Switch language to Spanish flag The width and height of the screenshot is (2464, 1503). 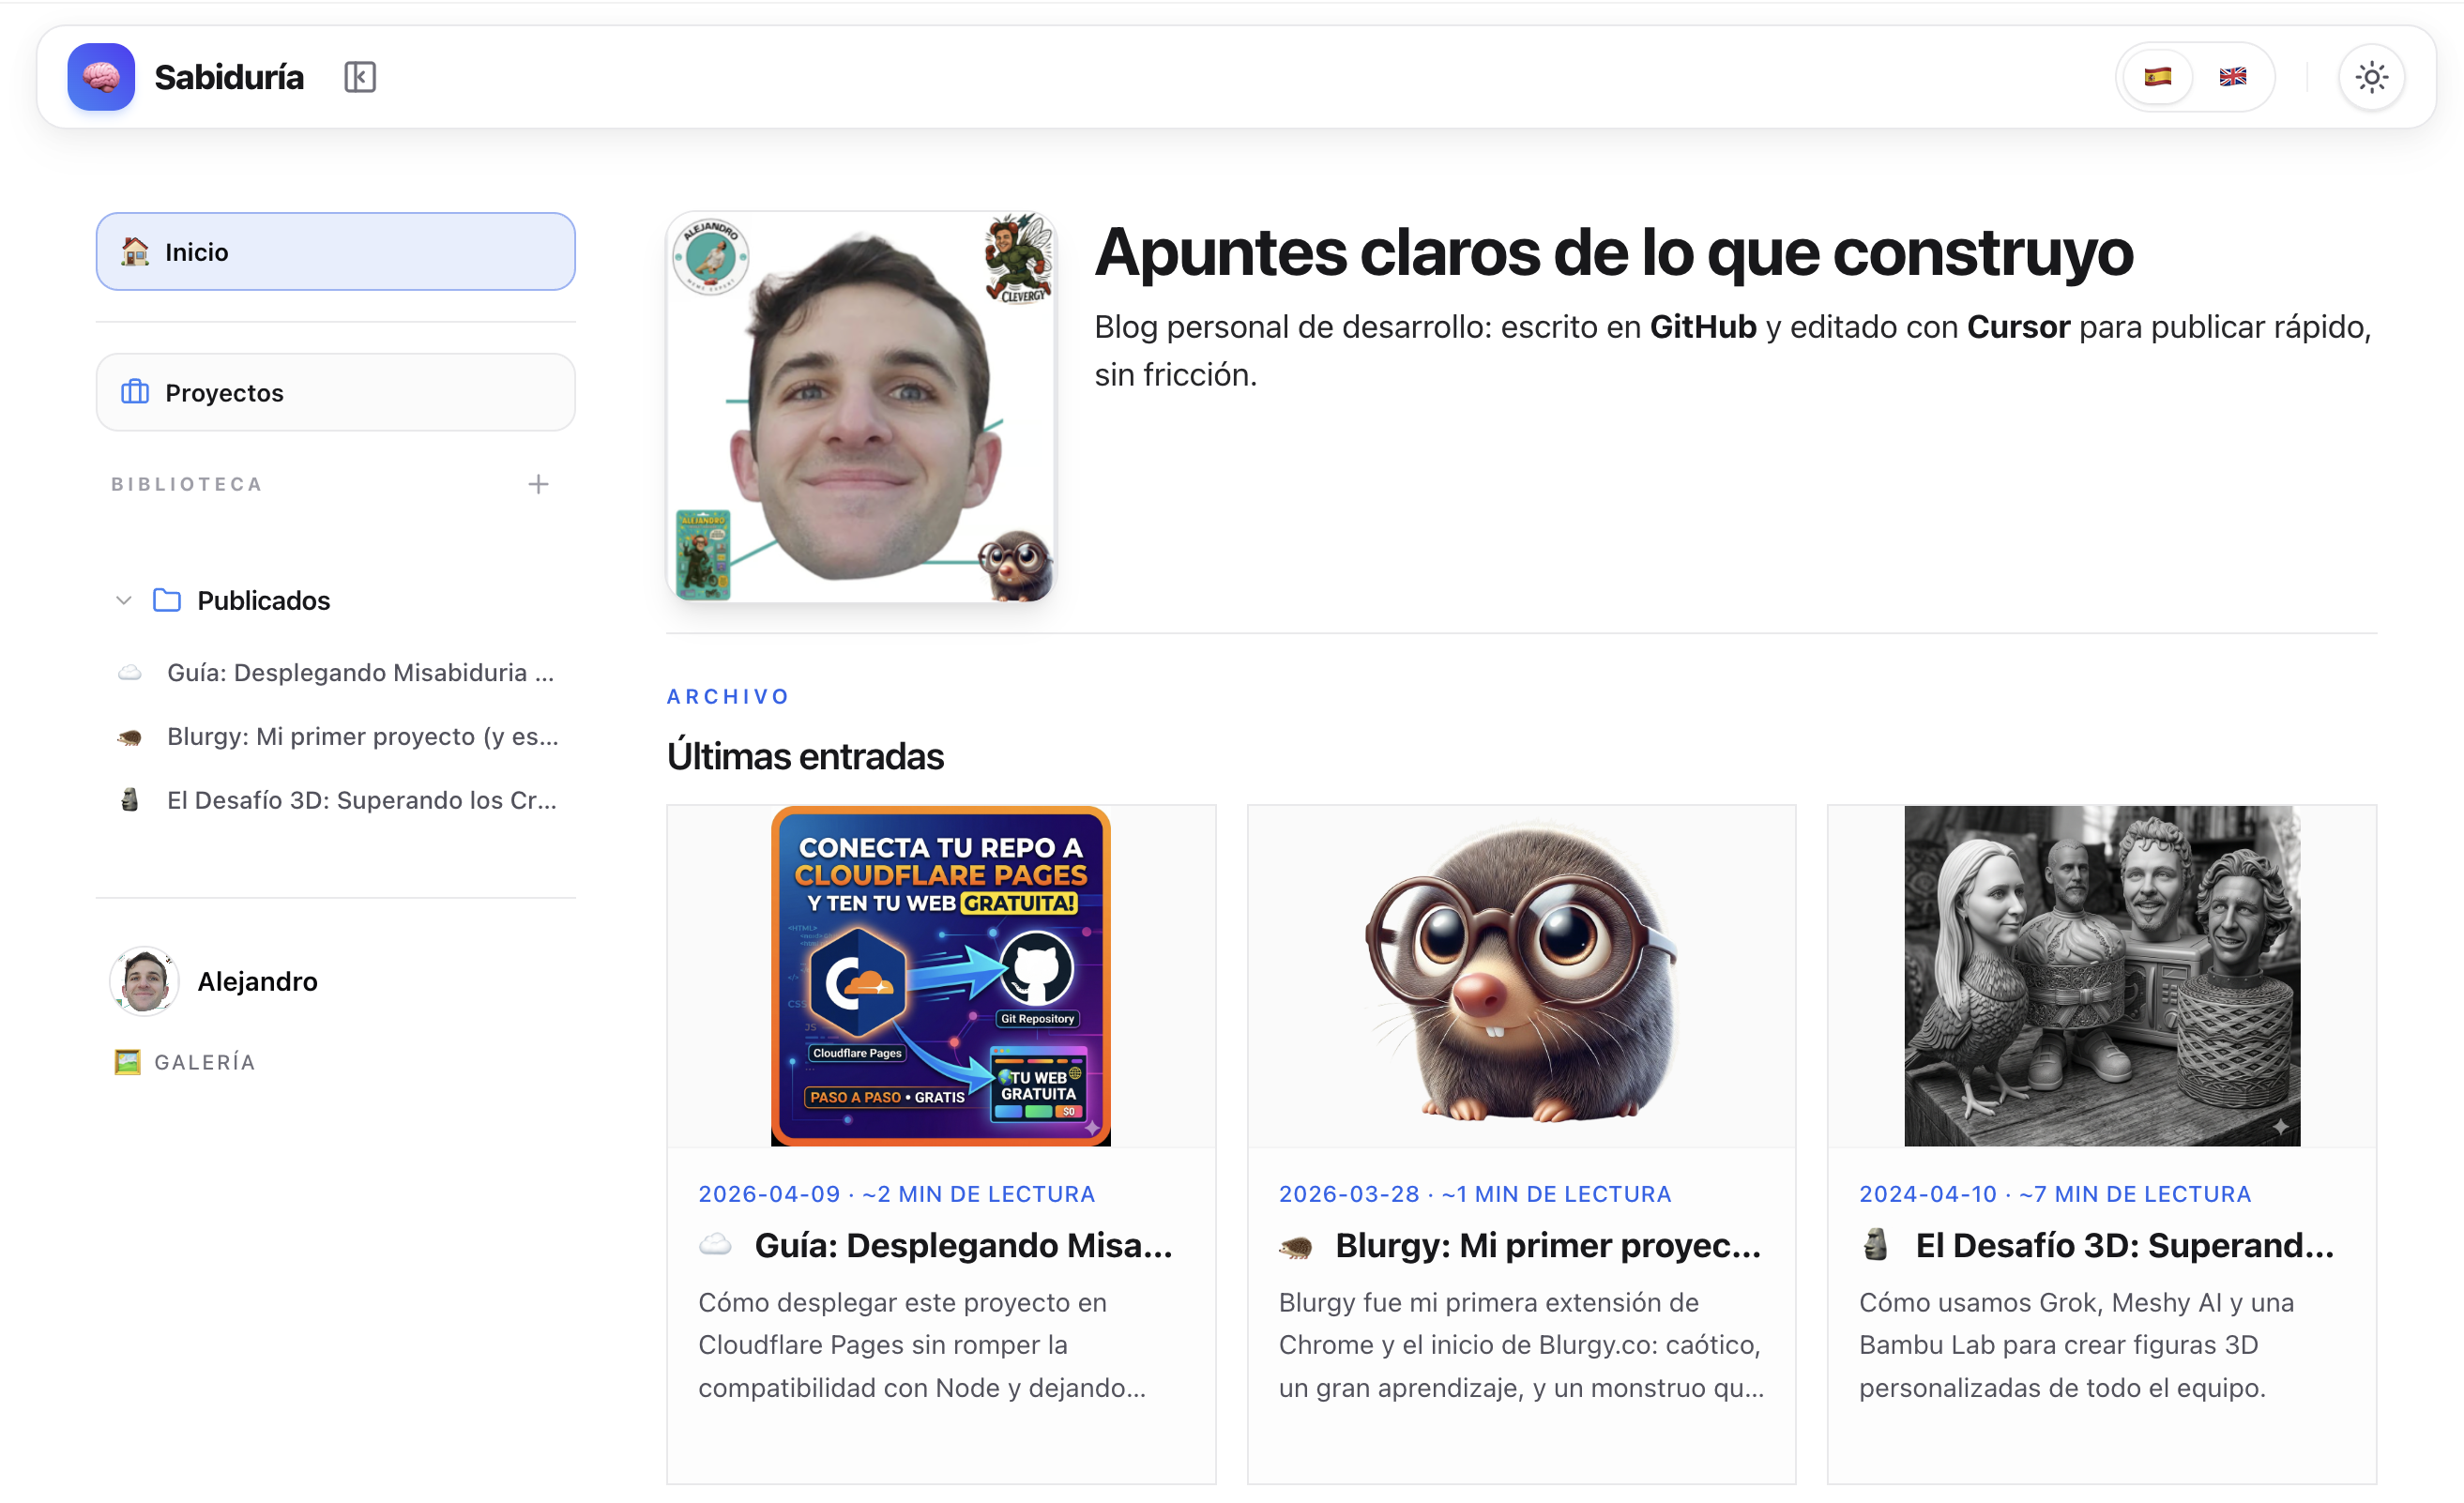click(x=2158, y=77)
